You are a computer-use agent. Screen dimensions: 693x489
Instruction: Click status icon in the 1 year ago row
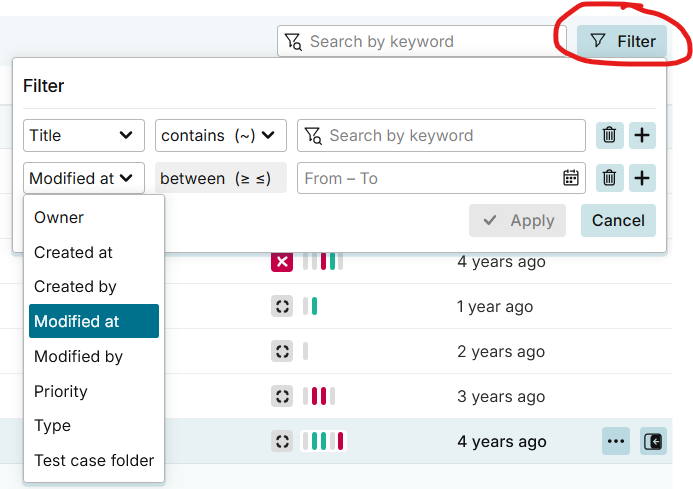pyautogui.click(x=282, y=307)
